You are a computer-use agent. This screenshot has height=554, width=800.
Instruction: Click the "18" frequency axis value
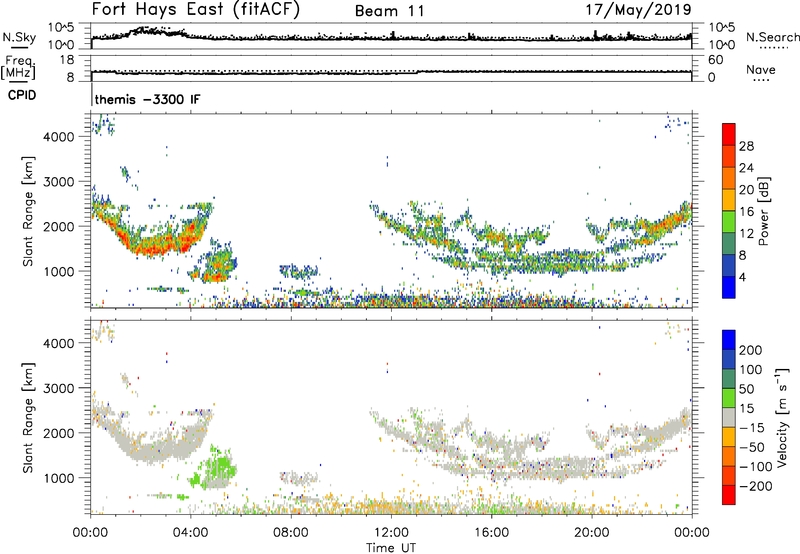(x=67, y=60)
